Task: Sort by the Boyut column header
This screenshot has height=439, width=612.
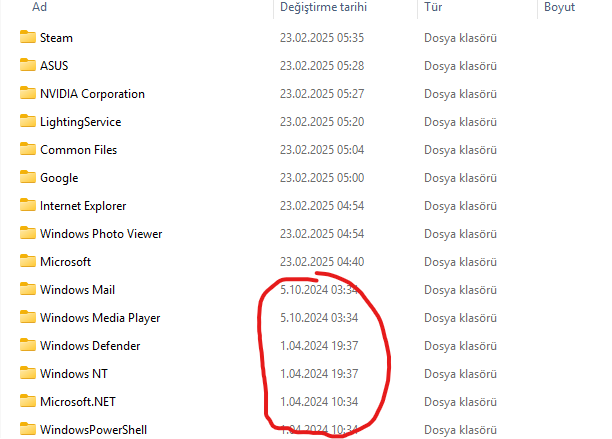Action: (x=560, y=7)
